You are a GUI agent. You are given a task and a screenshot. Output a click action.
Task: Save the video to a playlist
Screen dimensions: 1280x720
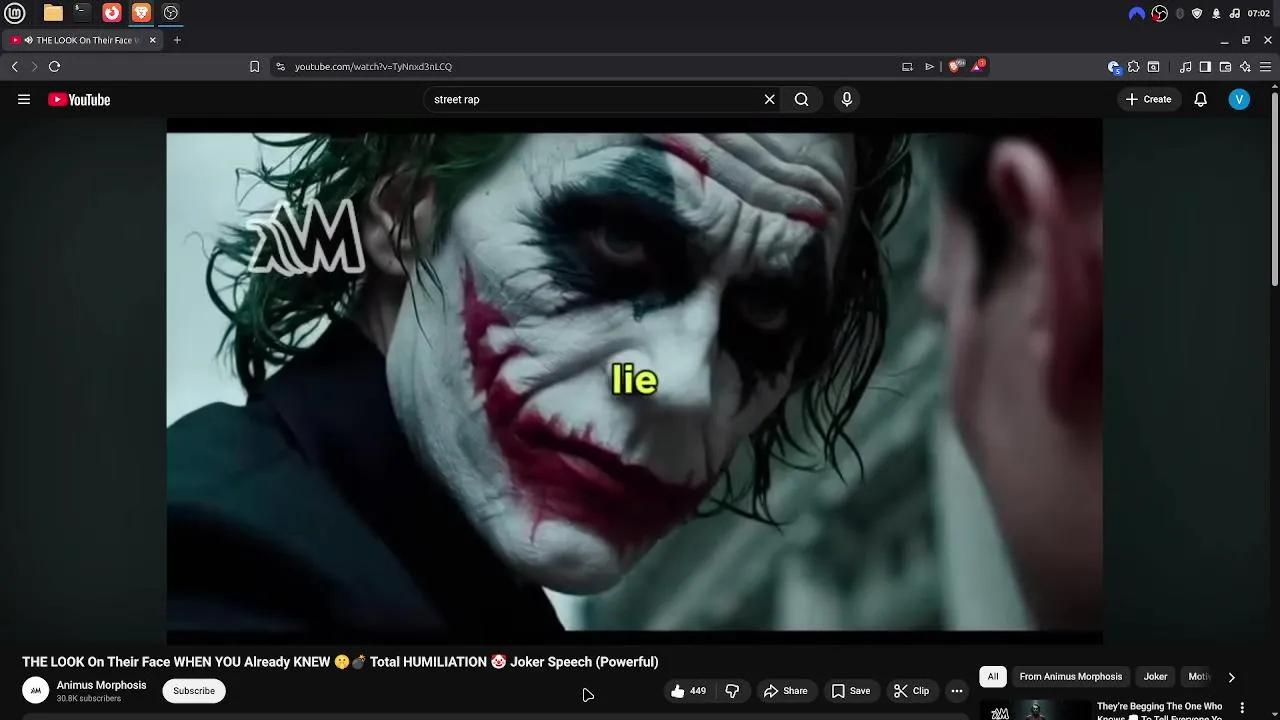pyautogui.click(x=851, y=691)
